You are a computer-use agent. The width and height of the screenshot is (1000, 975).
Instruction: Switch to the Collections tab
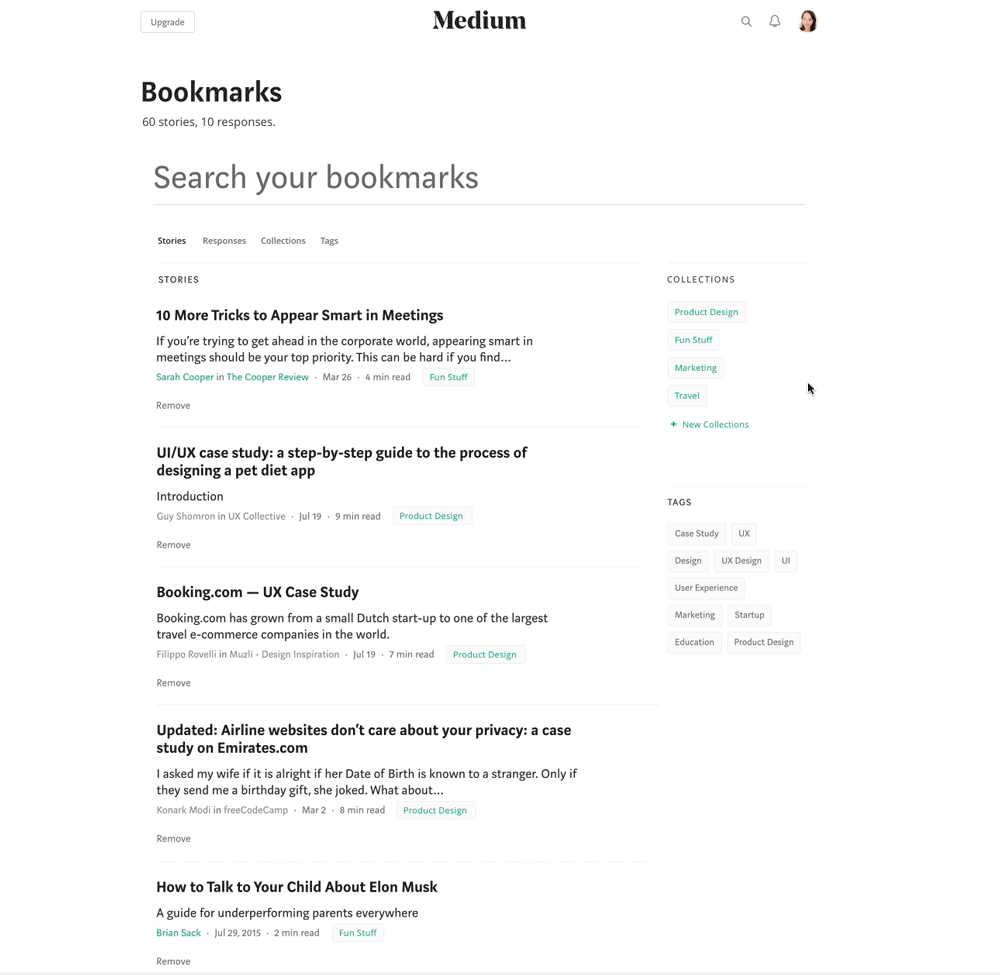pos(283,240)
